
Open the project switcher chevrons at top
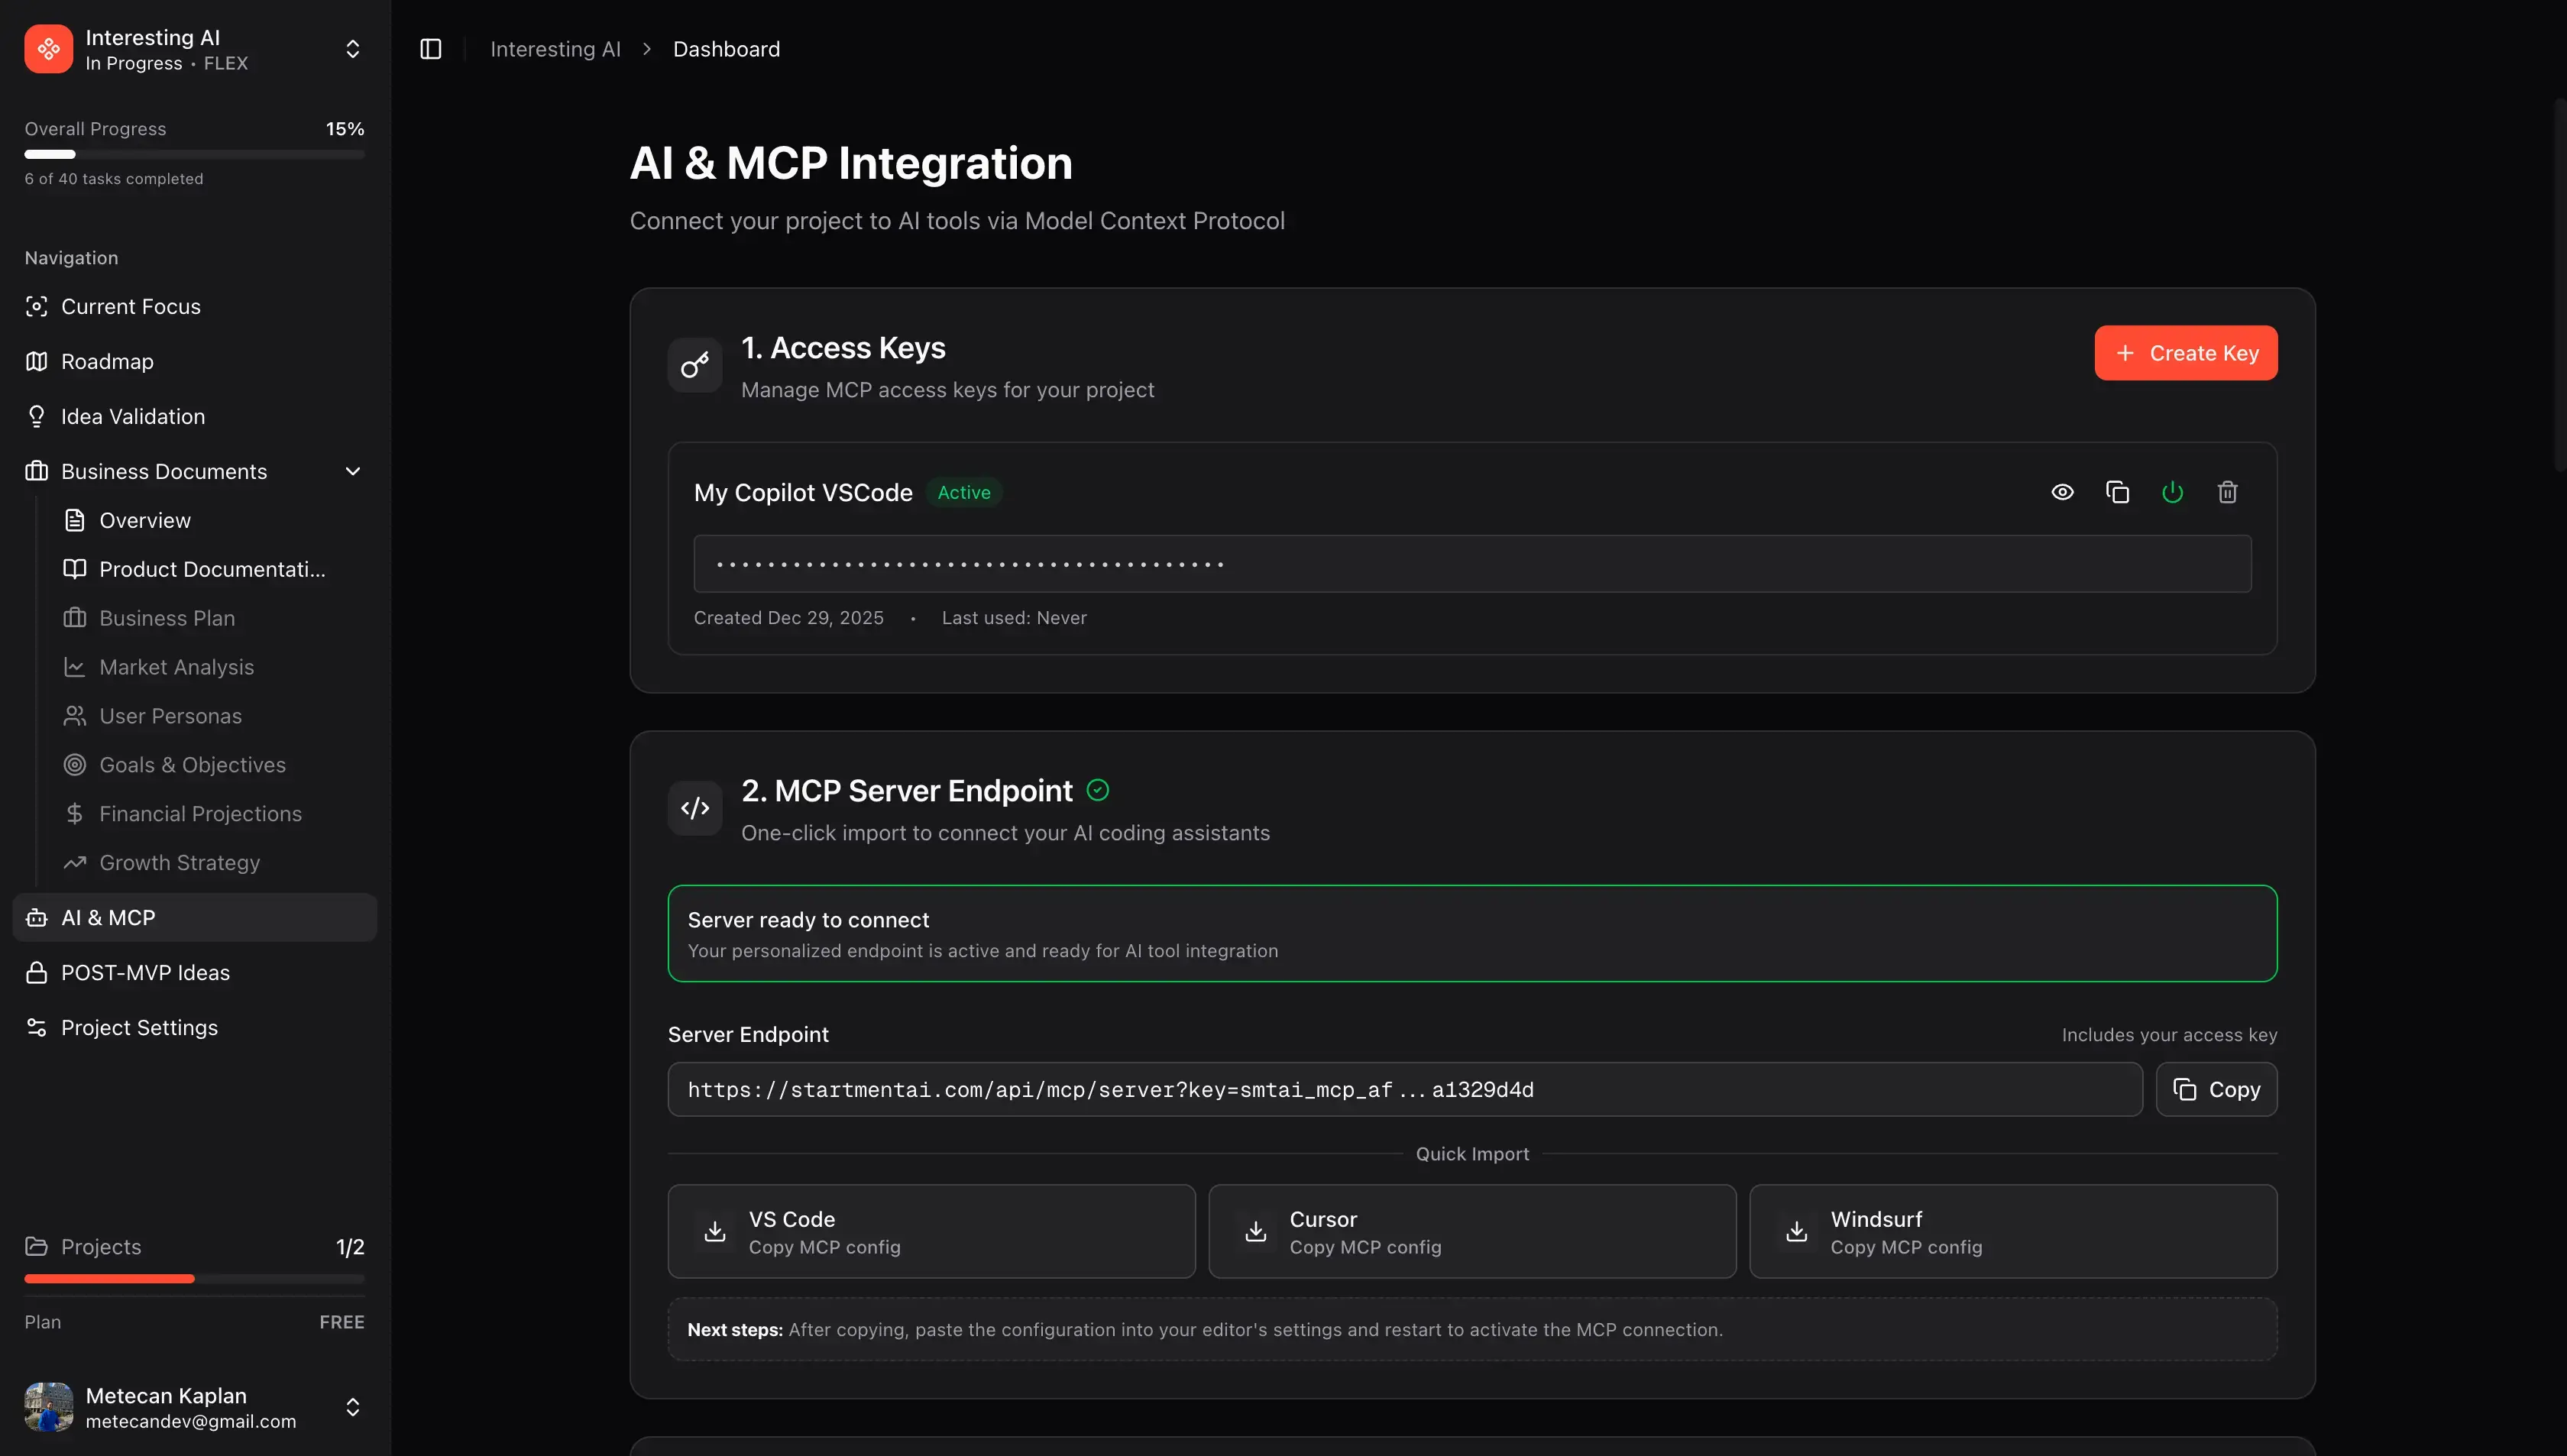(353, 49)
